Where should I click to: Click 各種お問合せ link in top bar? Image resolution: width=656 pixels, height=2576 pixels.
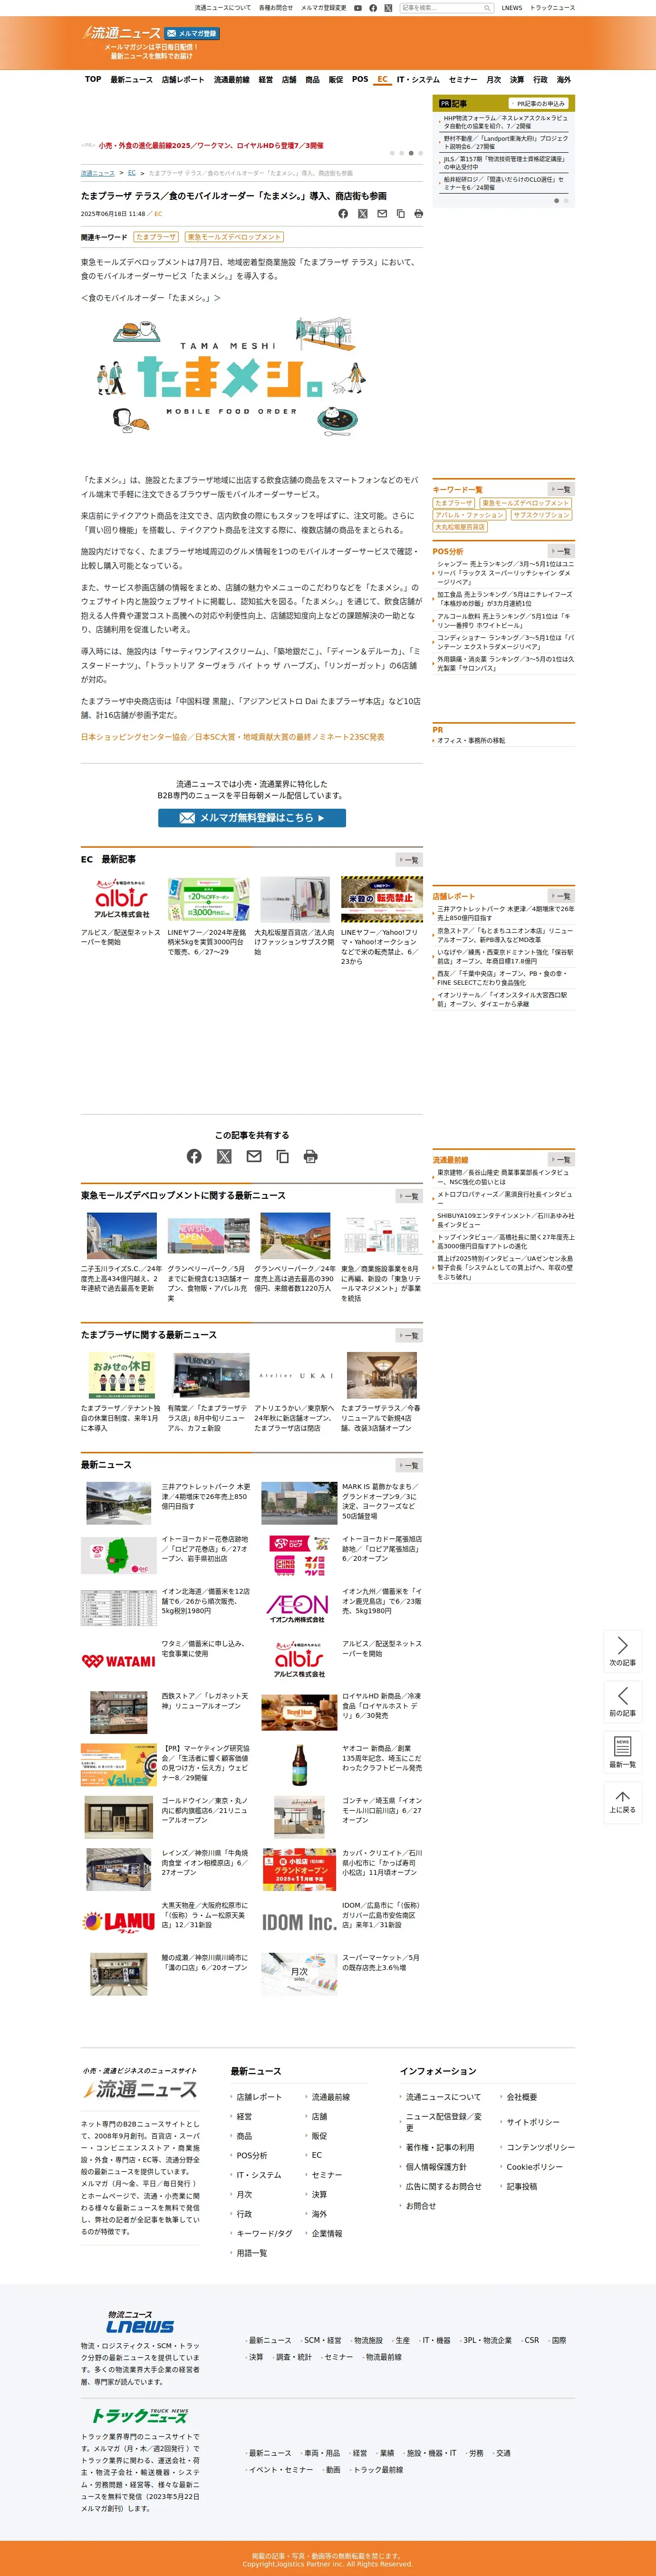(x=276, y=8)
